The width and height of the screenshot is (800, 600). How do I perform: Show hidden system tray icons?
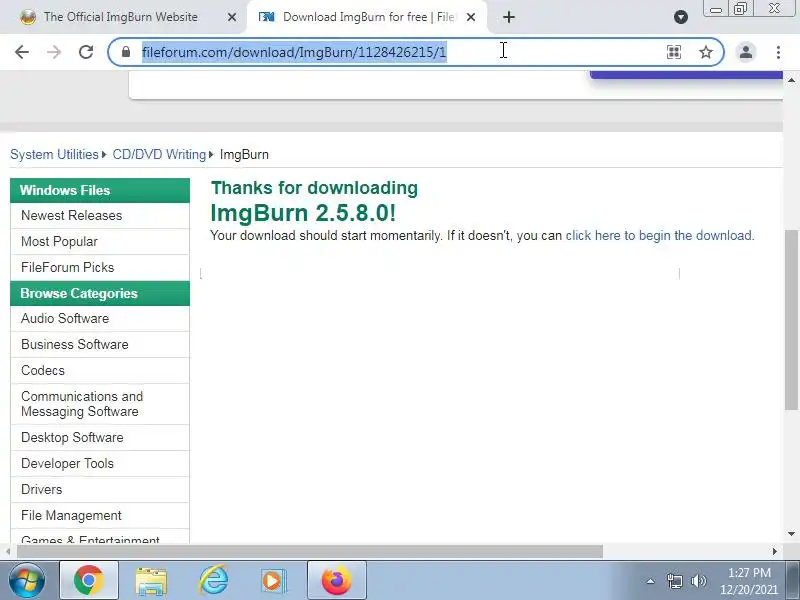[651, 581]
